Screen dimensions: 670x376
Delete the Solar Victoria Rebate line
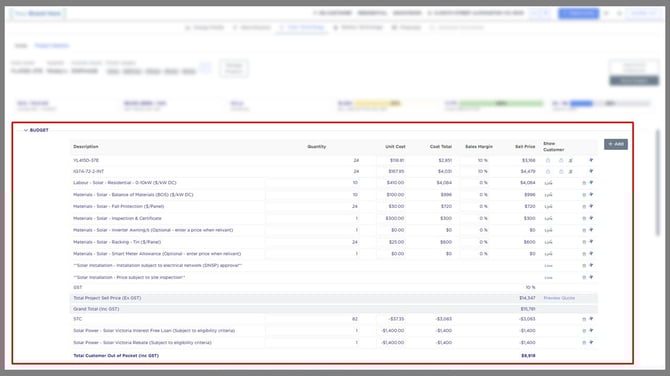tap(584, 343)
